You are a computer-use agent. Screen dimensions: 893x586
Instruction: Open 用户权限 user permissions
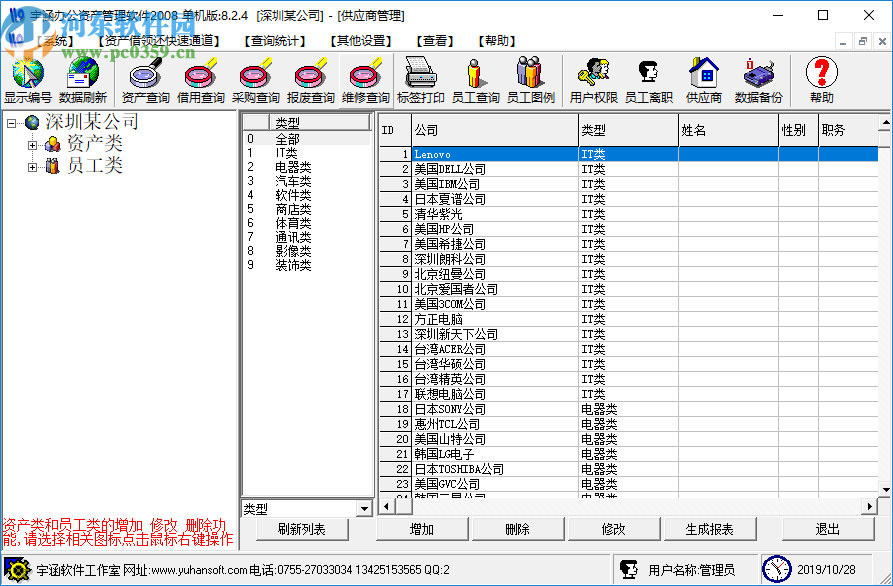tap(593, 75)
